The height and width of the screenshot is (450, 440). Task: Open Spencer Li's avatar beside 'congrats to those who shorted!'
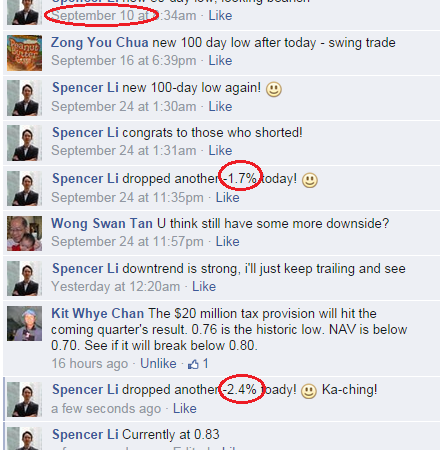click(x=24, y=143)
